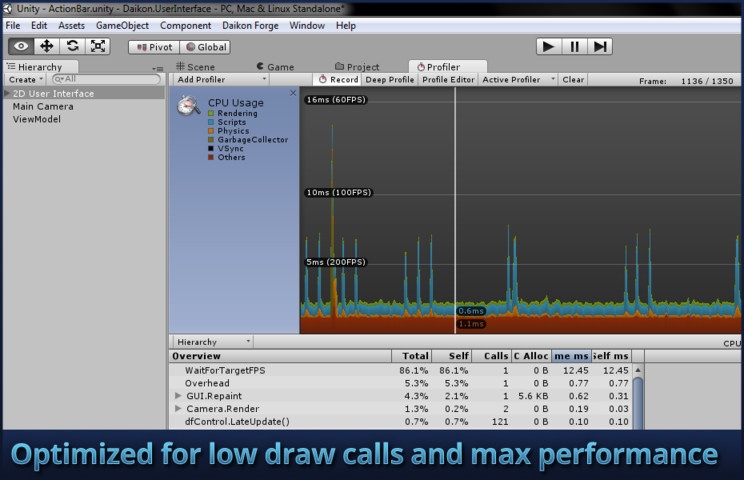Screen dimensions: 744x480
Task: Select ViewModel in Hierarchy
Action: tap(37, 119)
